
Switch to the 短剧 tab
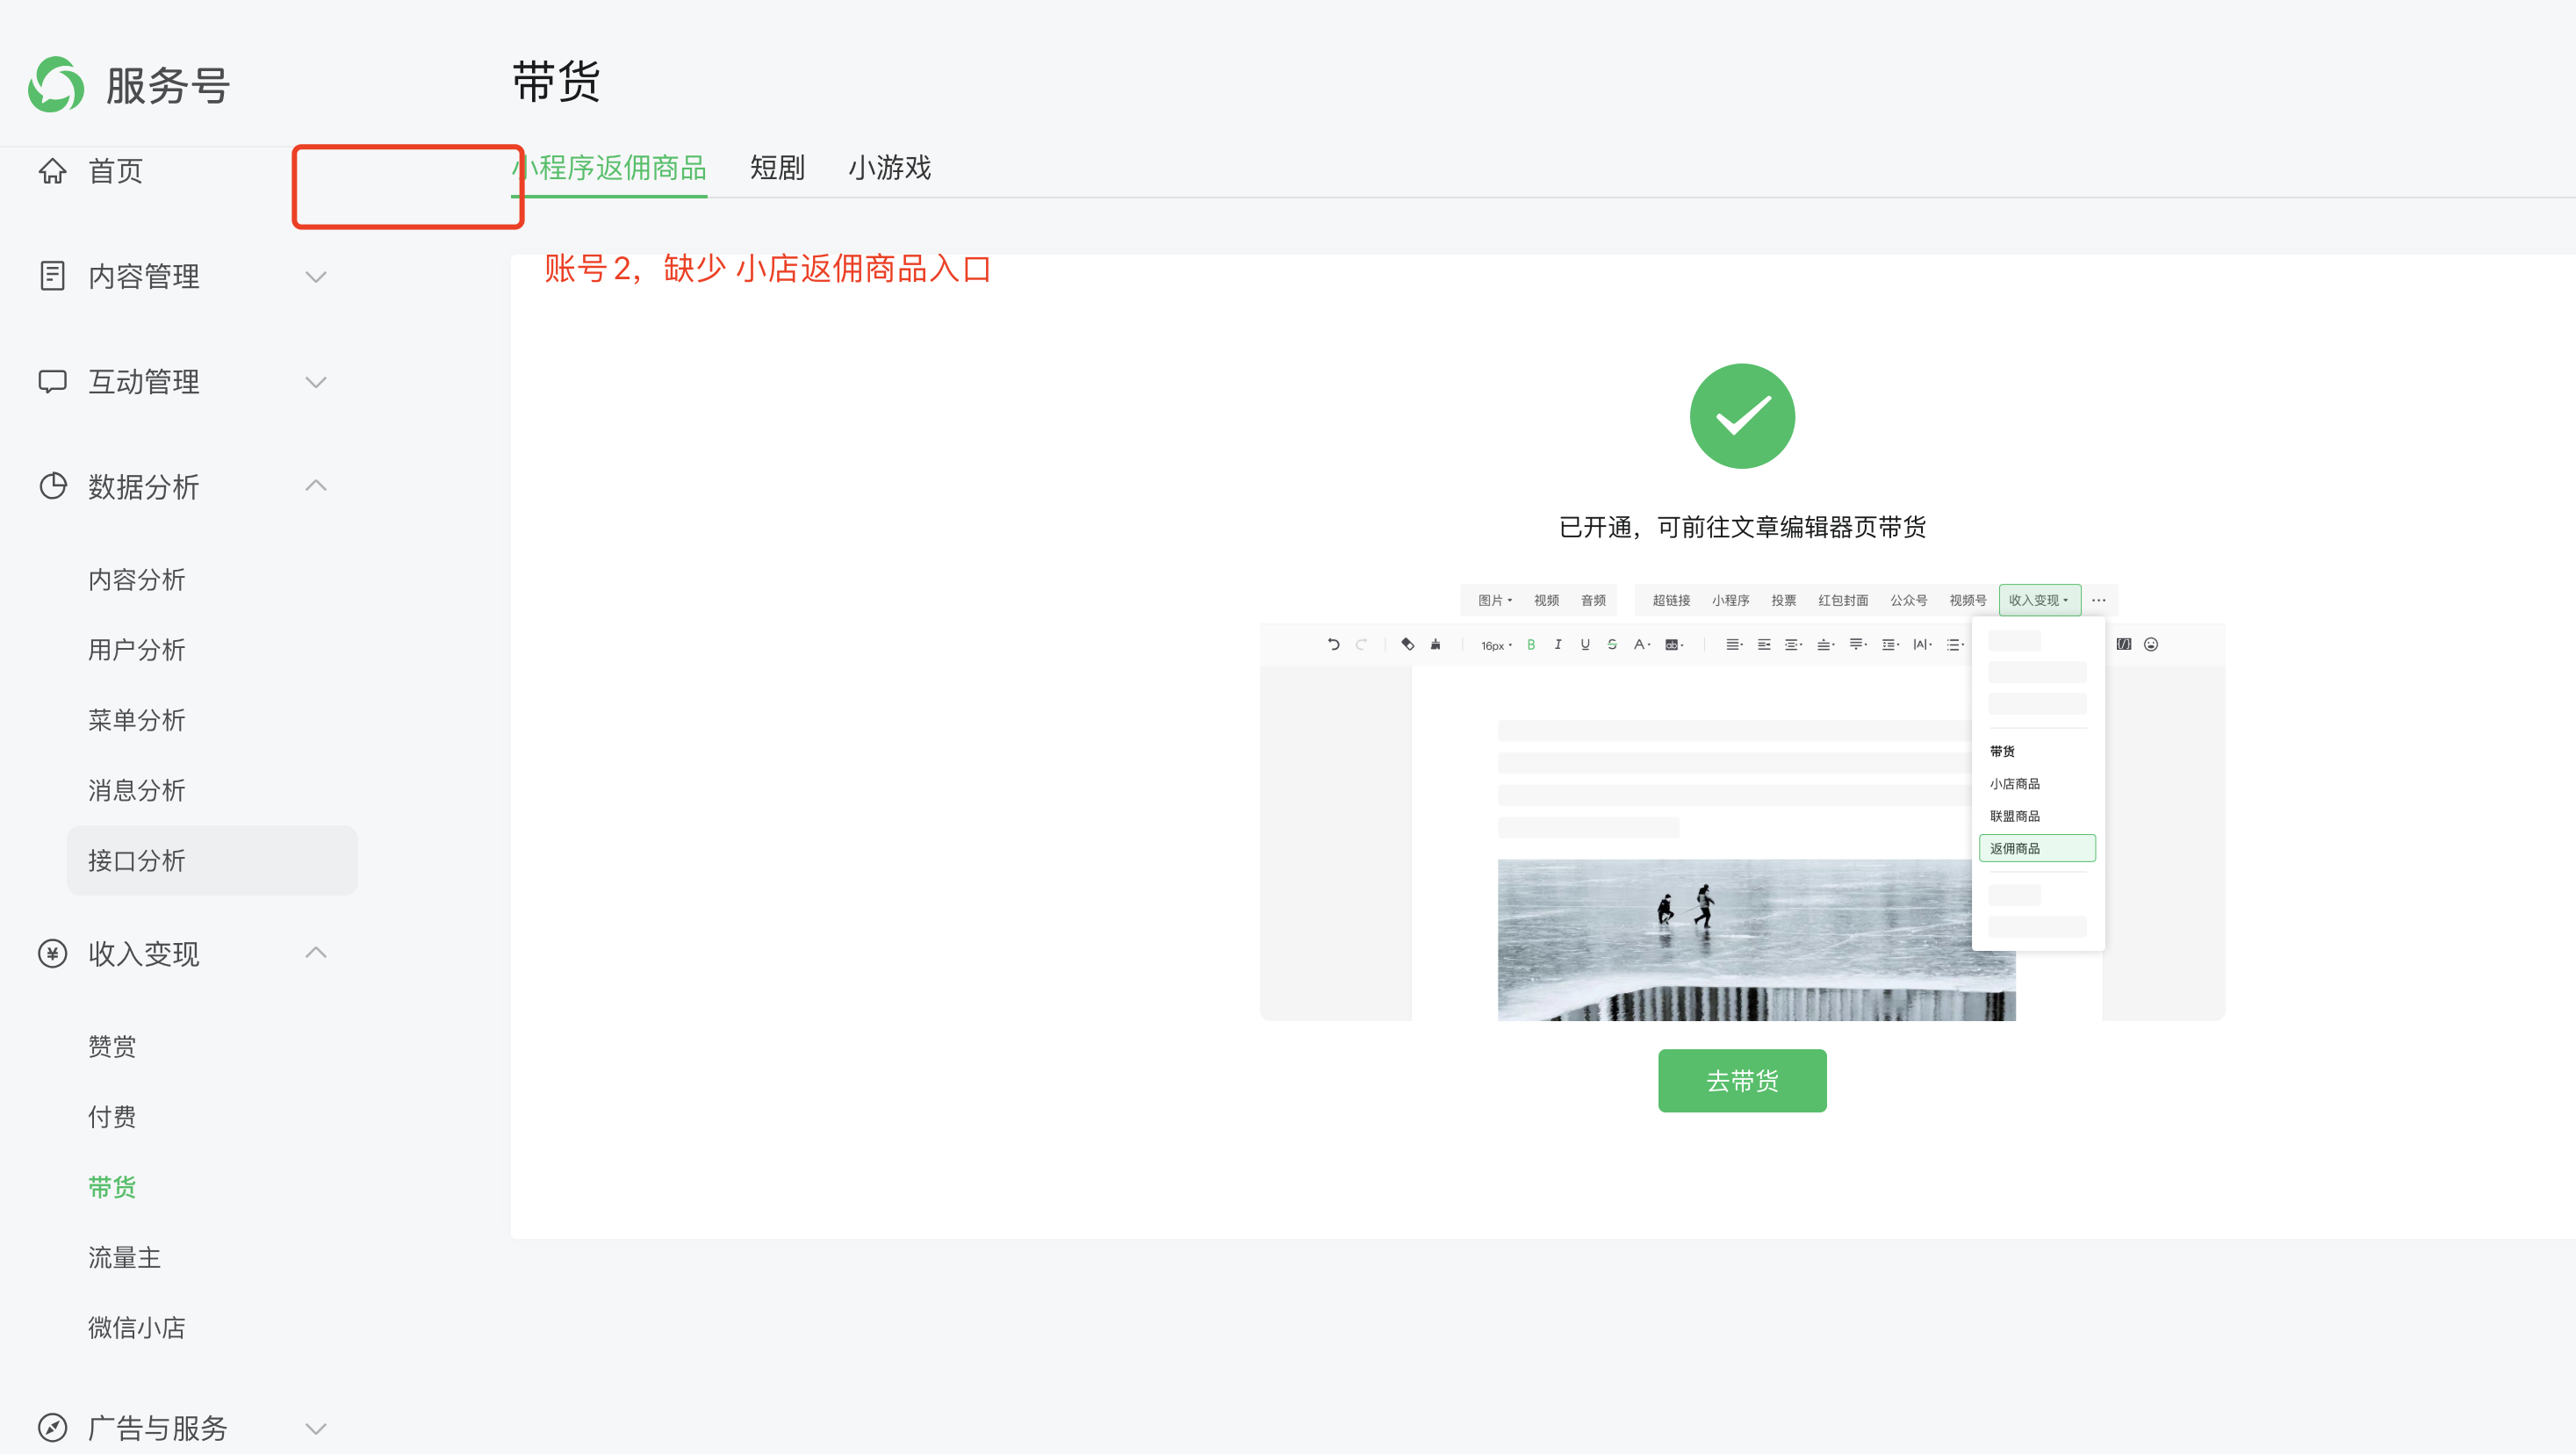coord(777,168)
